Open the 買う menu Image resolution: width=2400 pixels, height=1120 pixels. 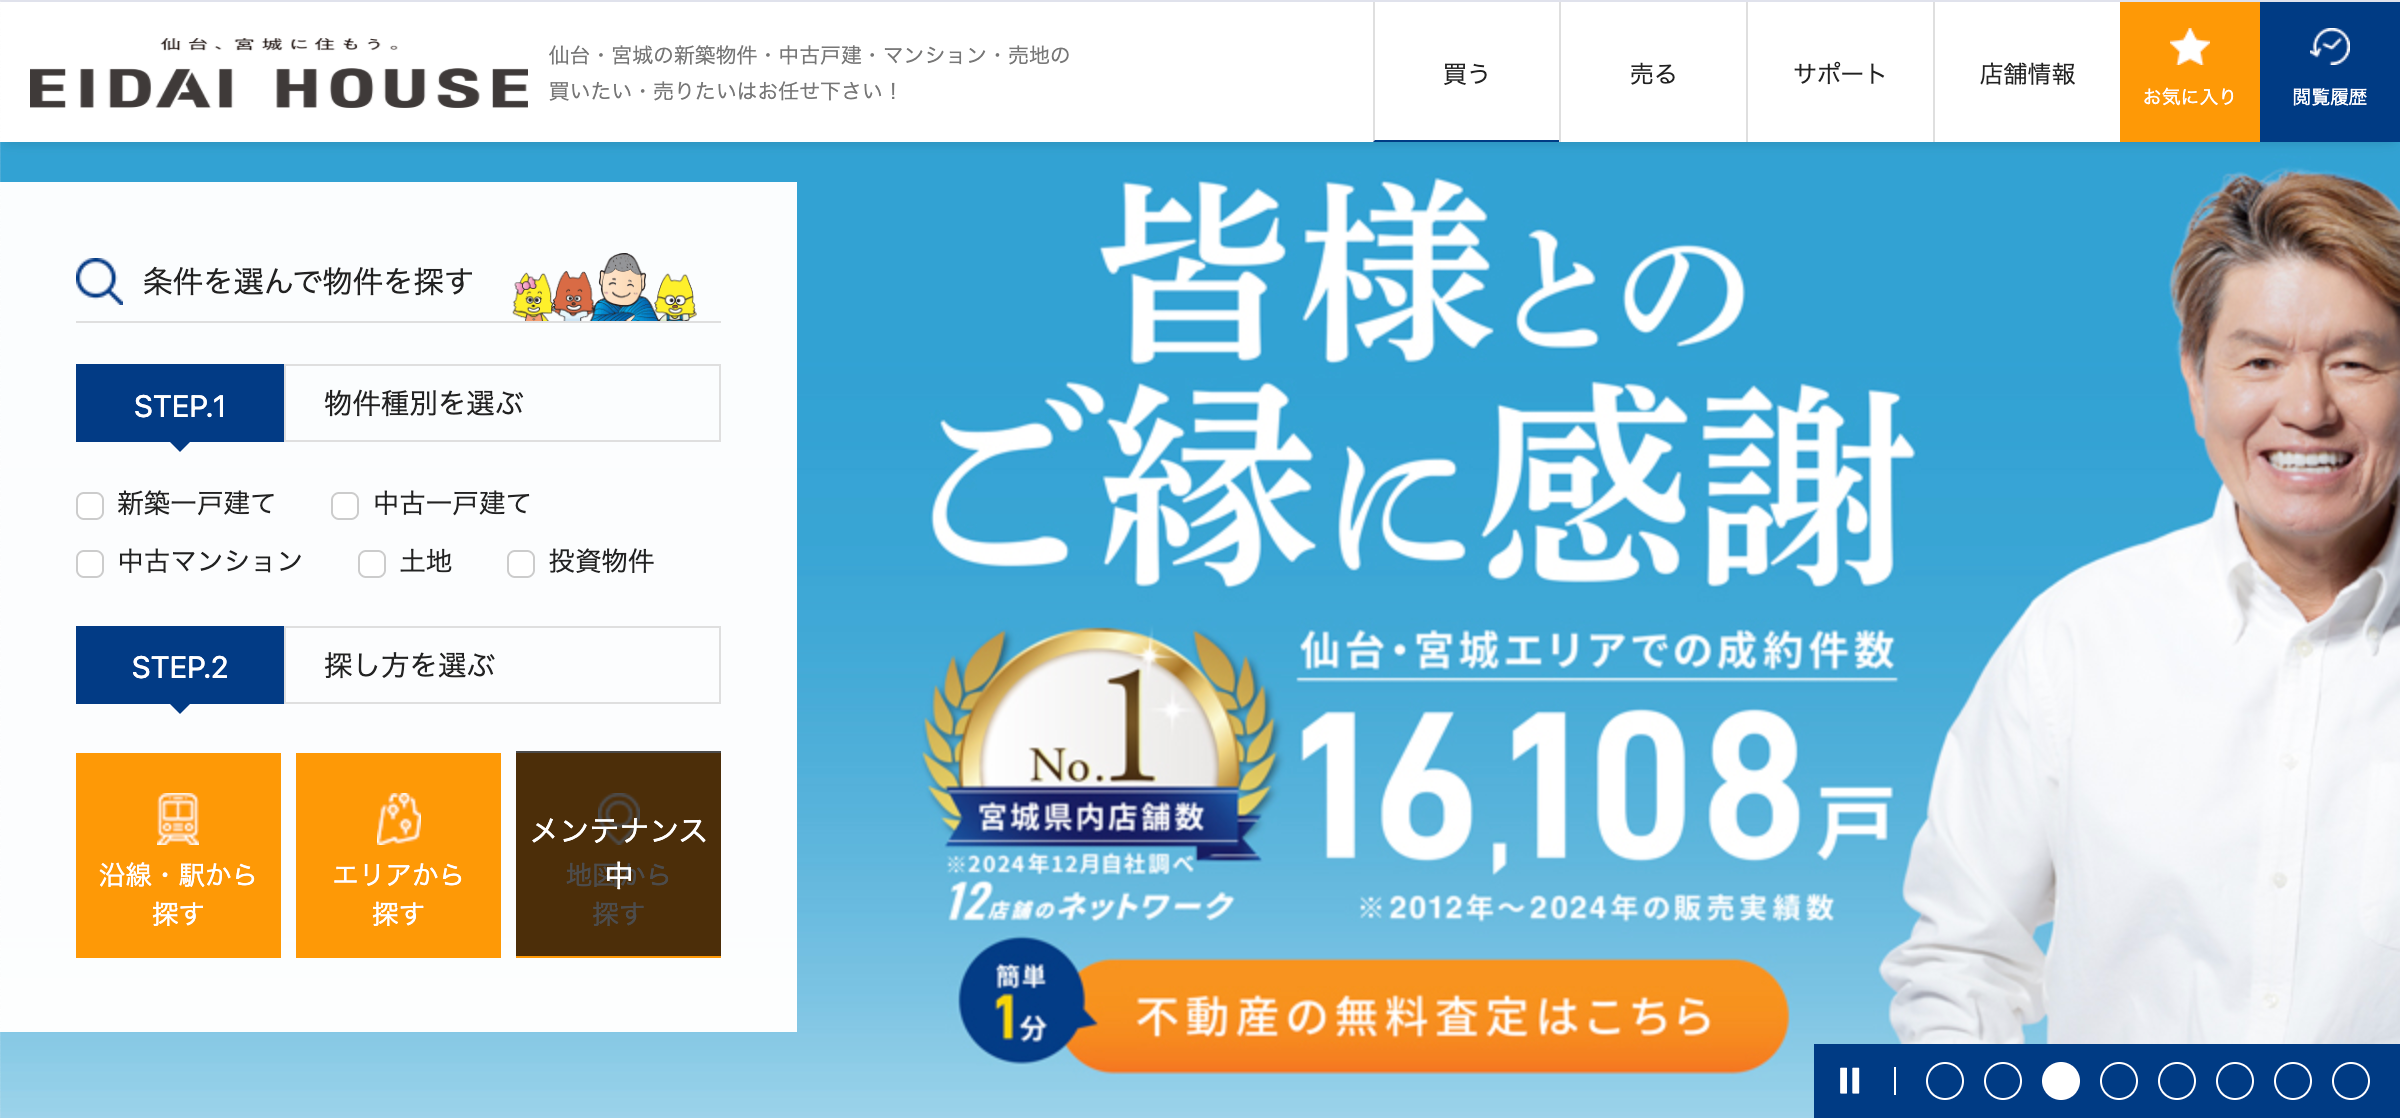[1465, 72]
